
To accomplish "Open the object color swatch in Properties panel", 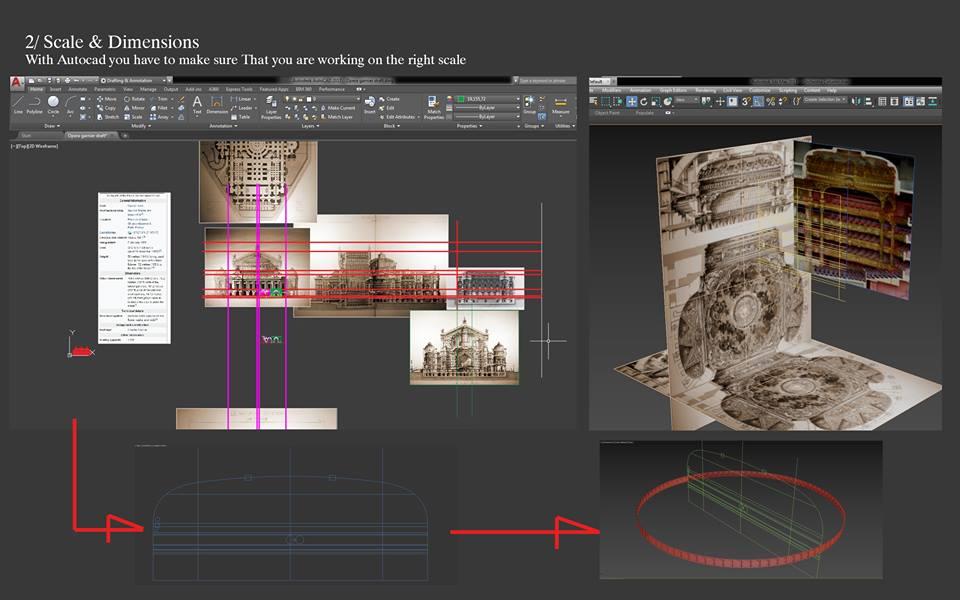I will pos(459,98).
